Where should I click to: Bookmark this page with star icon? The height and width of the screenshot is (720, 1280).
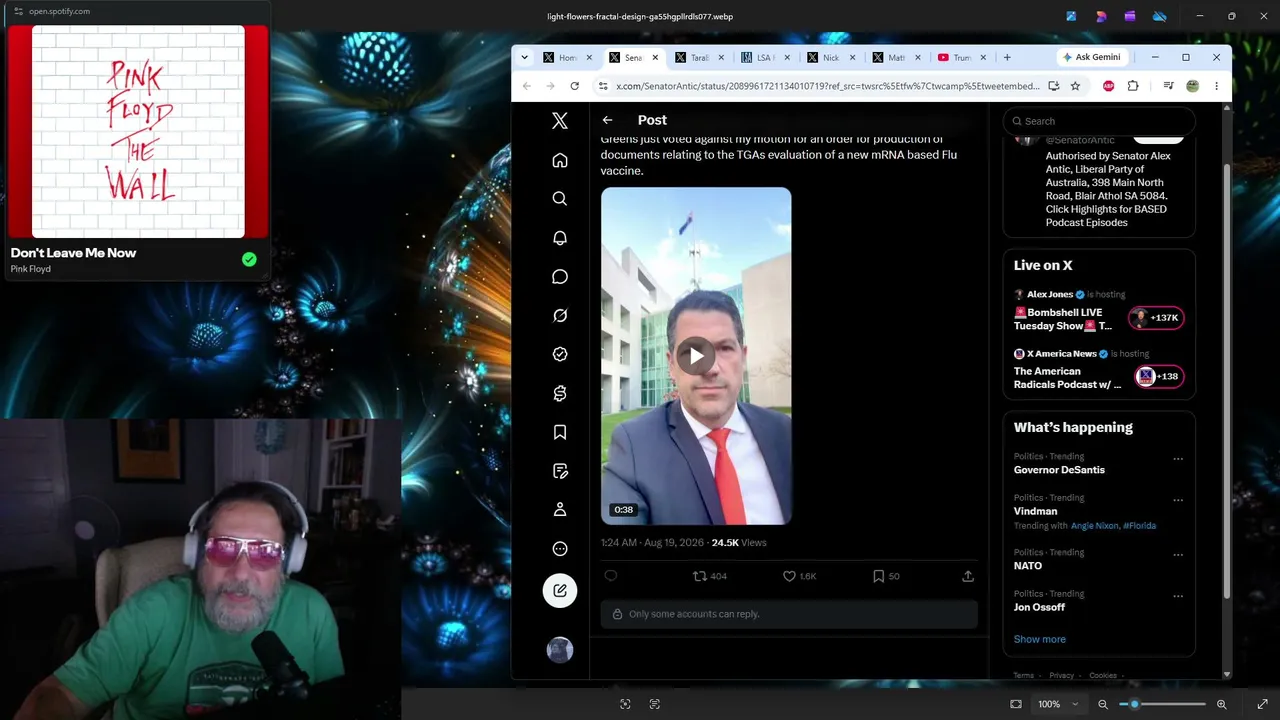1075,86
